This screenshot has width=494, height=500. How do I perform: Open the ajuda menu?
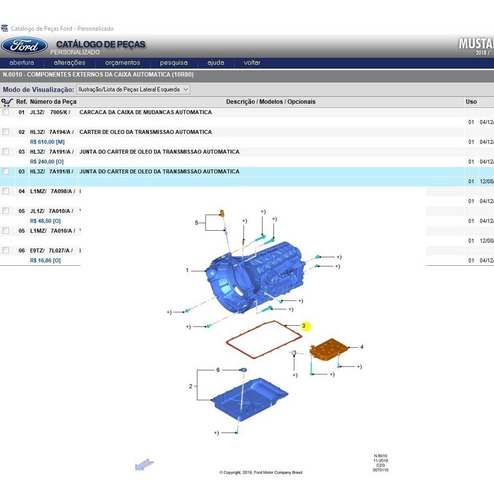click(x=216, y=63)
